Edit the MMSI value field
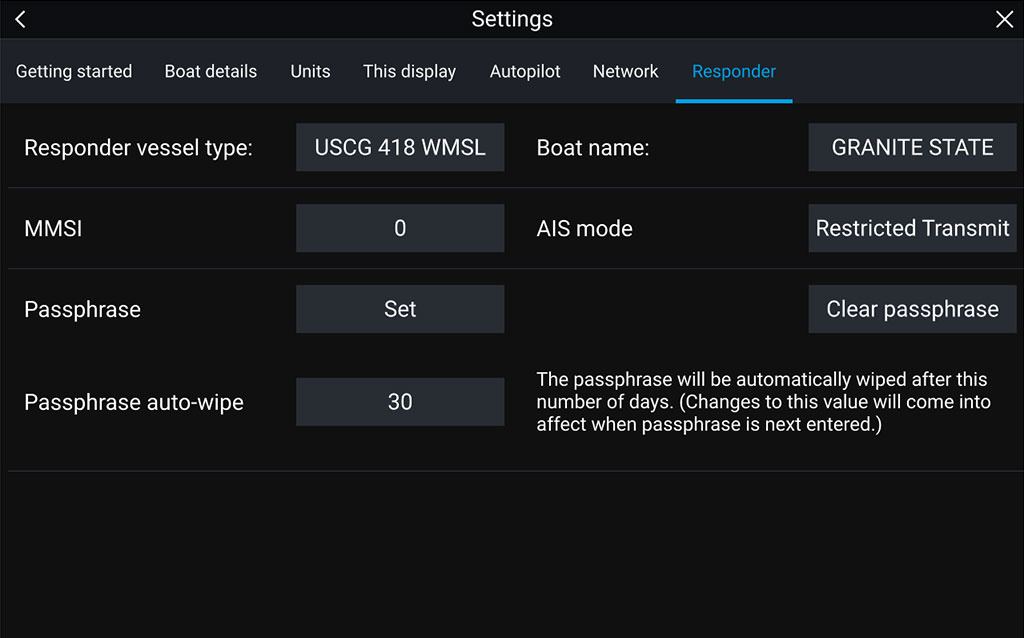Screen dimensions: 1024x638 [400, 228]
